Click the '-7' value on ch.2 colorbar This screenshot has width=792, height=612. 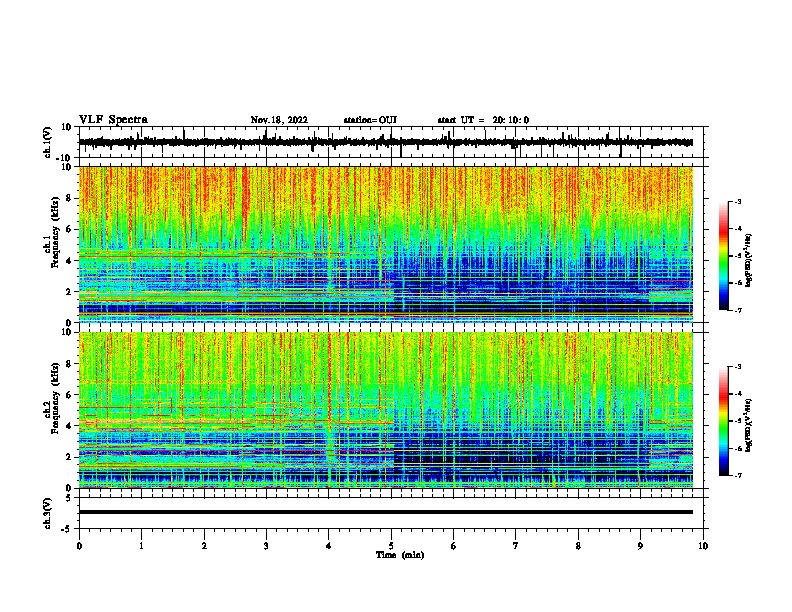(x=738, y=476)
